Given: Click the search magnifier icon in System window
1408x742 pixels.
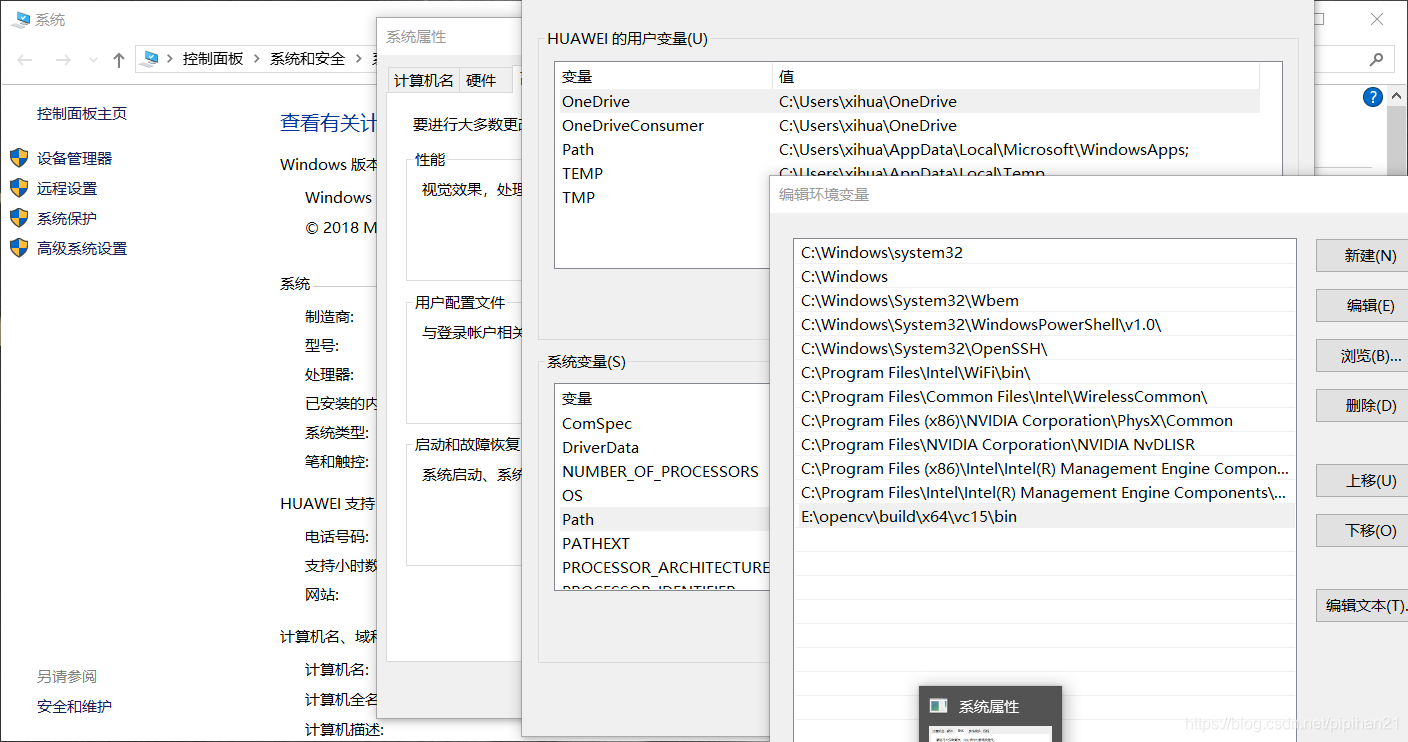Looking at the screenshot, I should [x=1376, y=59].
